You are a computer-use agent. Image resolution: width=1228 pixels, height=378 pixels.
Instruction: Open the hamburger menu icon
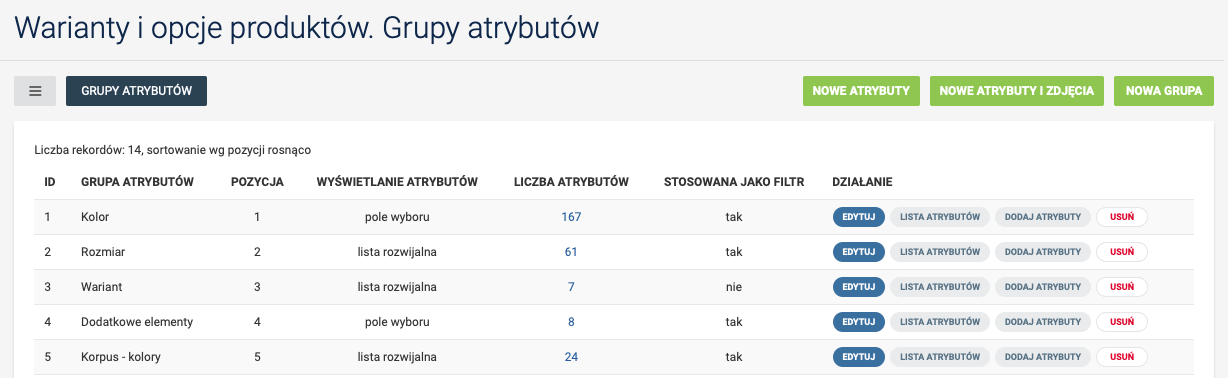[x=35, y=91]
